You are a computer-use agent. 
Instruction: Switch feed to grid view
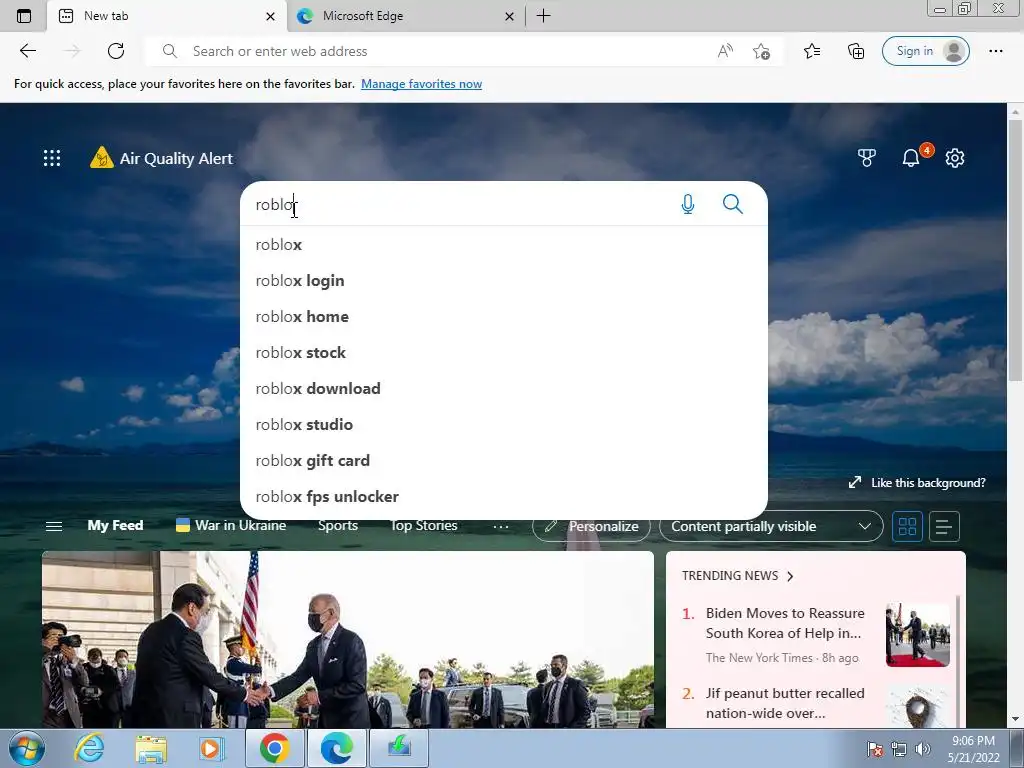(907, 526)
